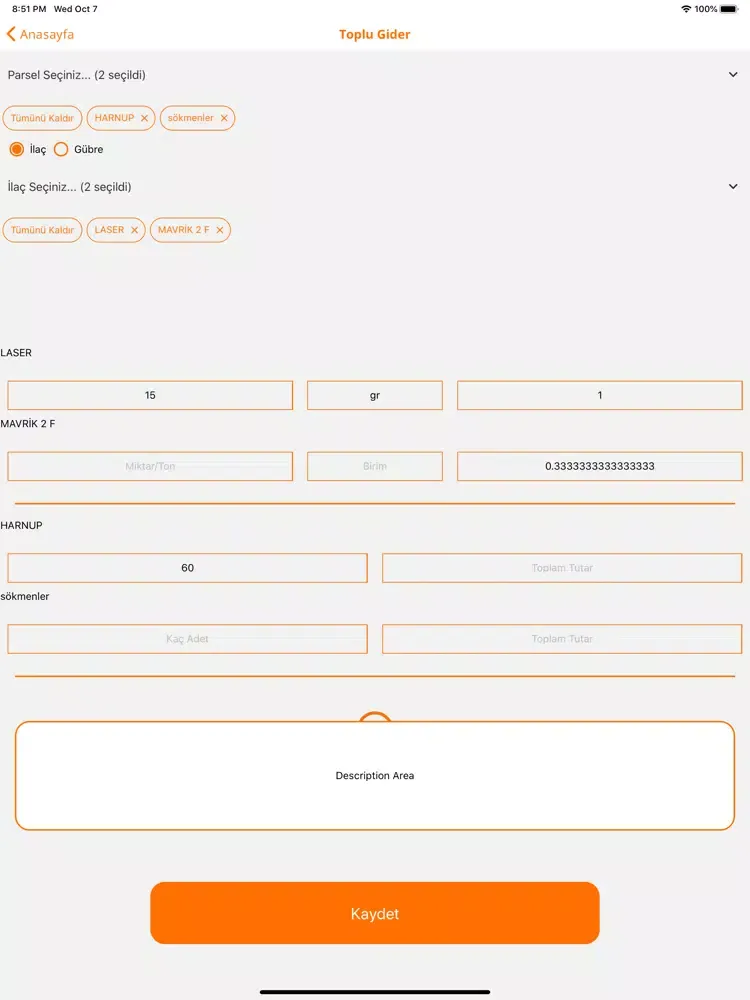Tap the MAVRİK 2 F chip label
The height and width of the screenshot is (1000, 750).
pos(184,230)
